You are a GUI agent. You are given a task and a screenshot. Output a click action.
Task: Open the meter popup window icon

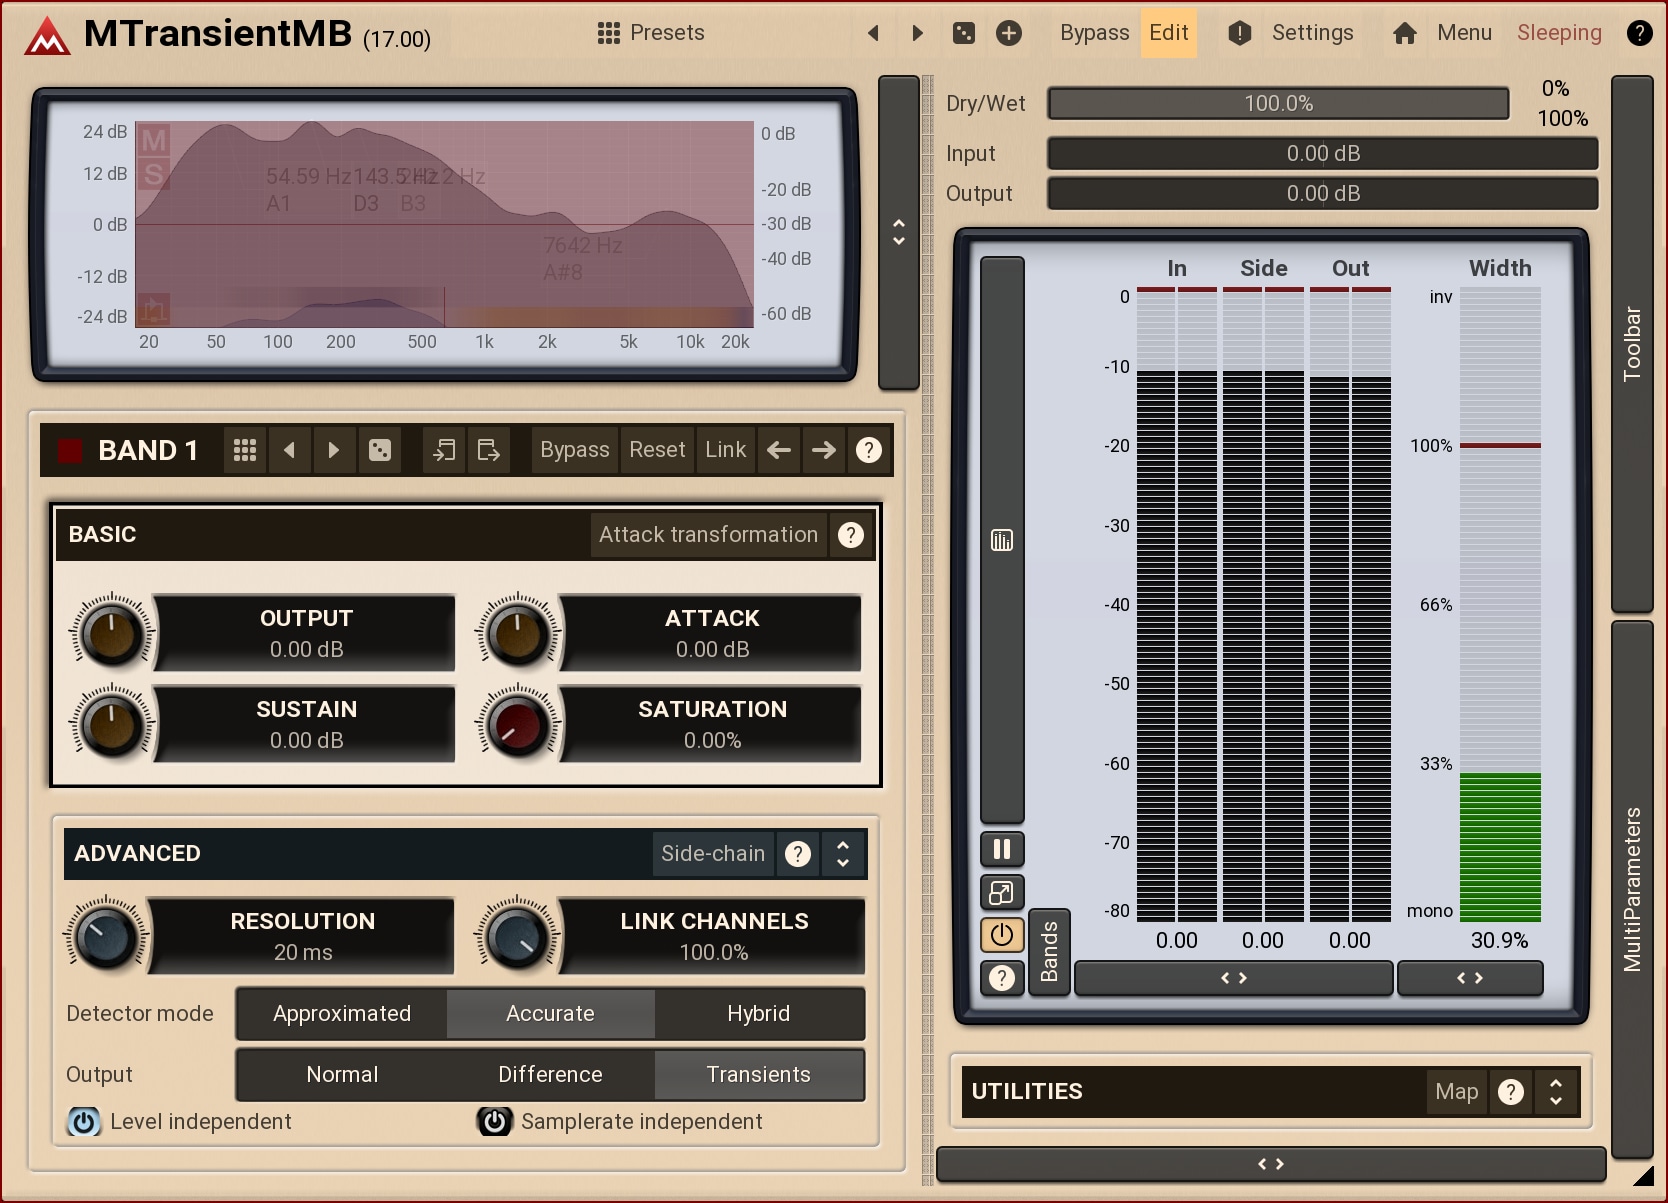point(1001,892)
